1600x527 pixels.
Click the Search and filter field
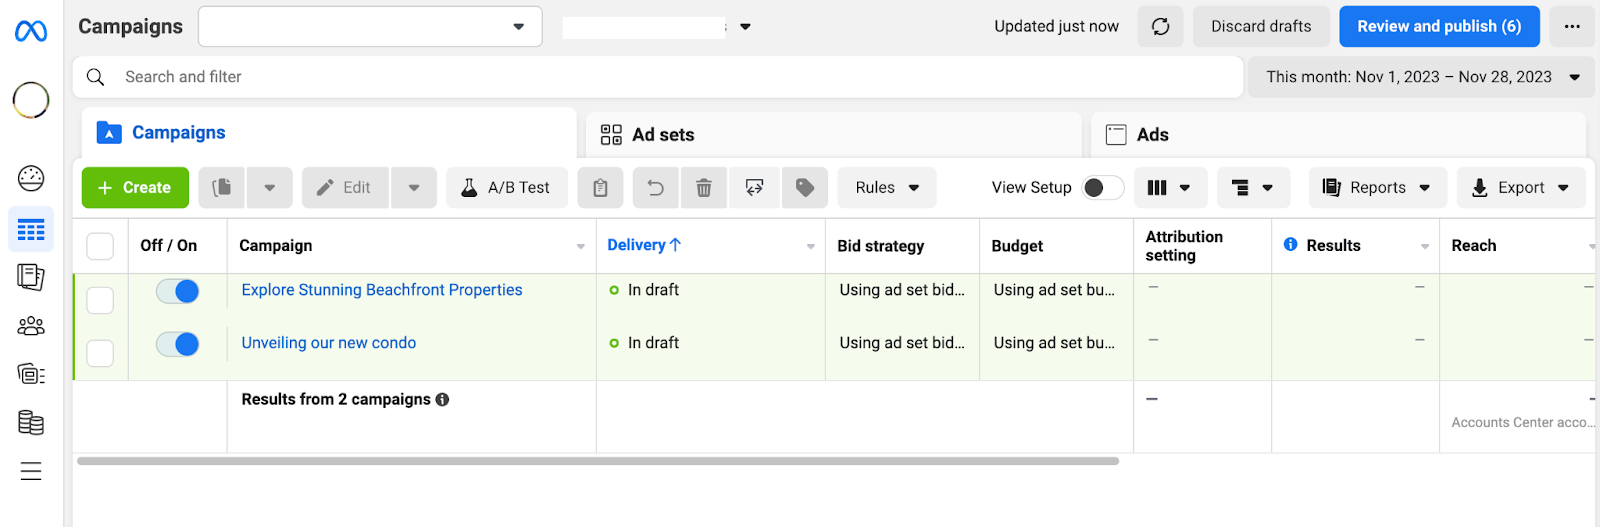(x=660, y=77)
